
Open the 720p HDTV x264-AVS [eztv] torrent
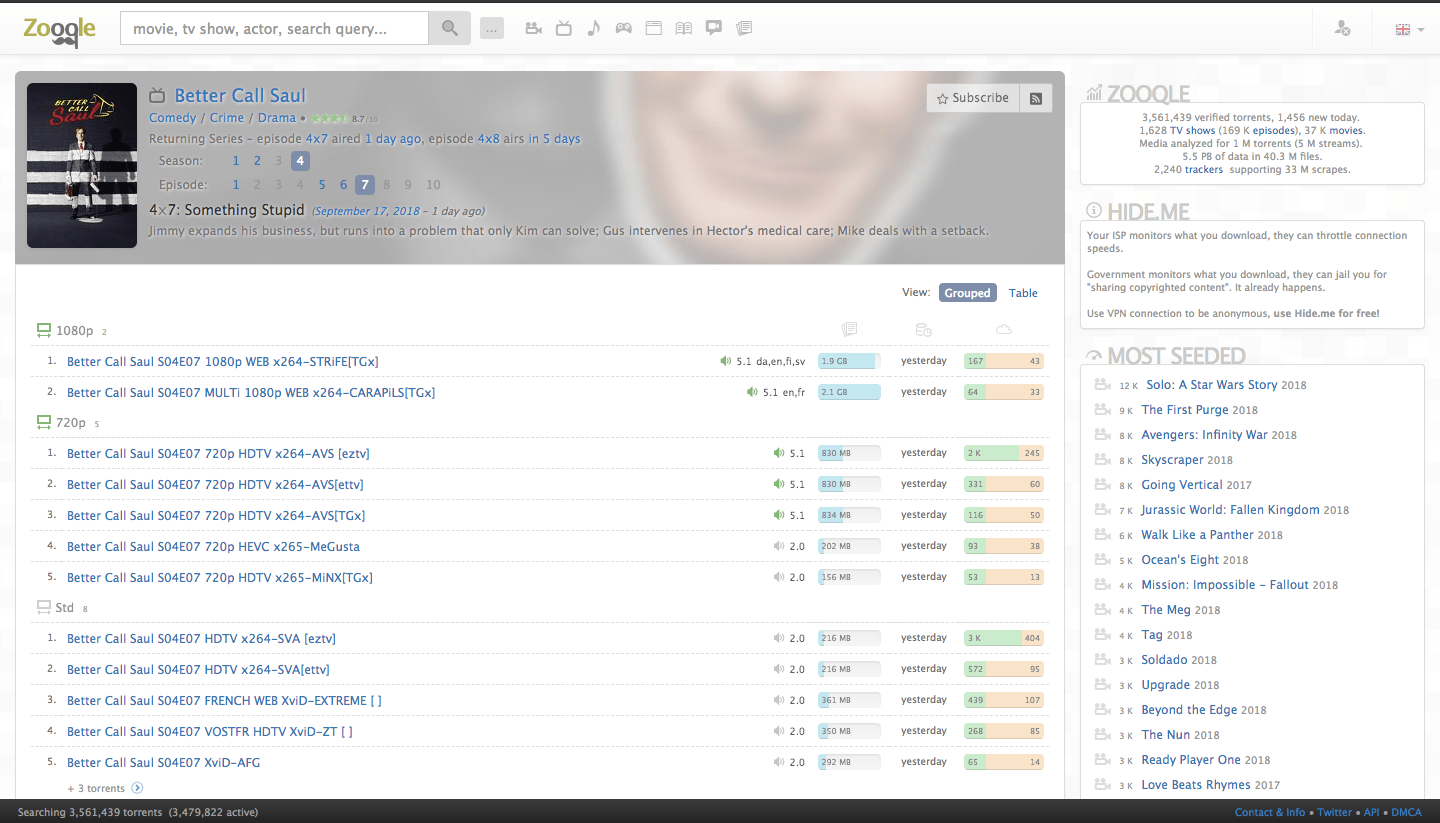pos(218,454)
